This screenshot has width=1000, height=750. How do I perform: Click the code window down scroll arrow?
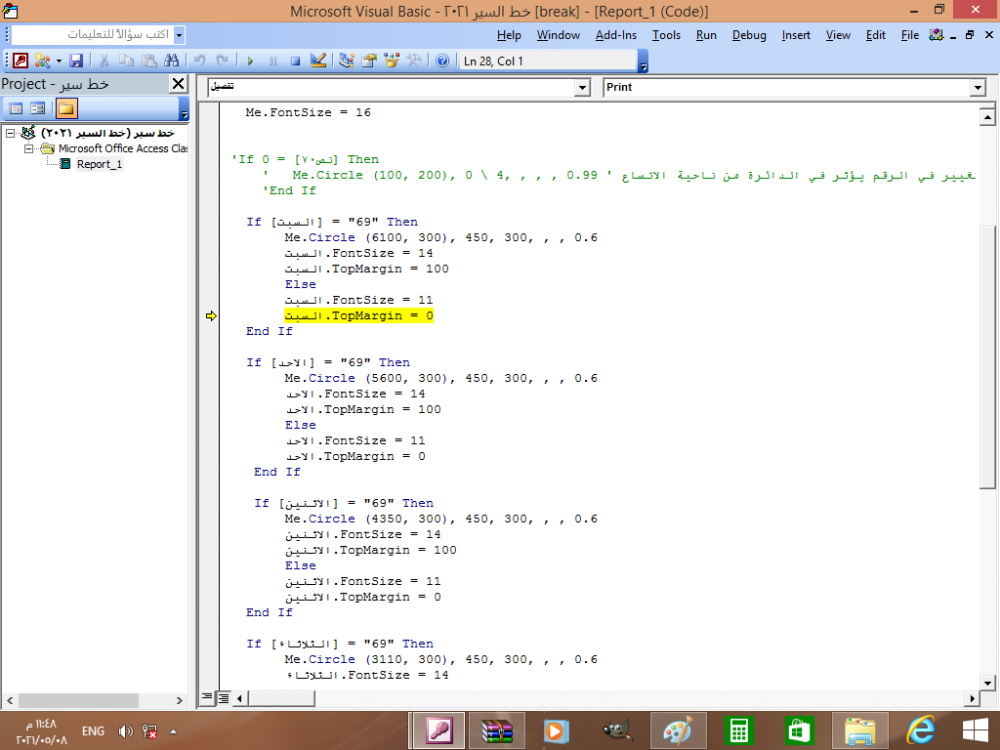pos(987,683)
